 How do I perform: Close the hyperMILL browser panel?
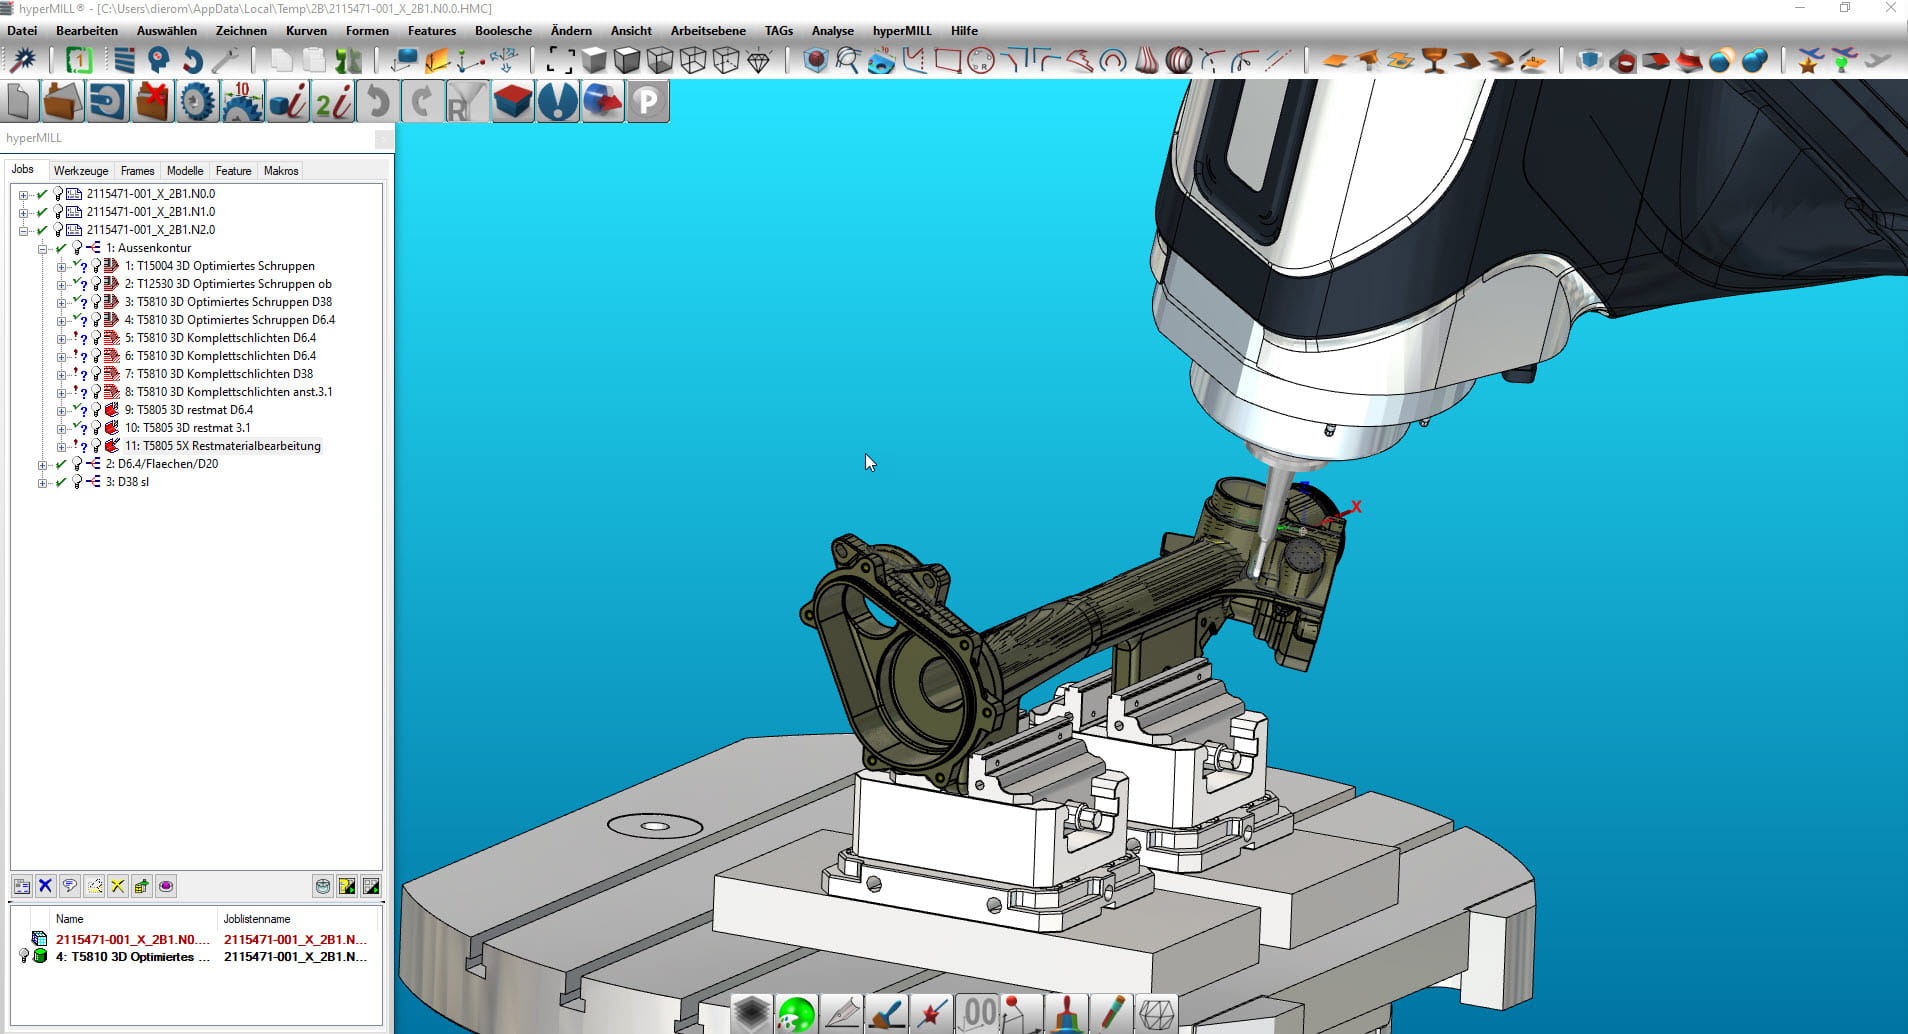coord(383,139)
